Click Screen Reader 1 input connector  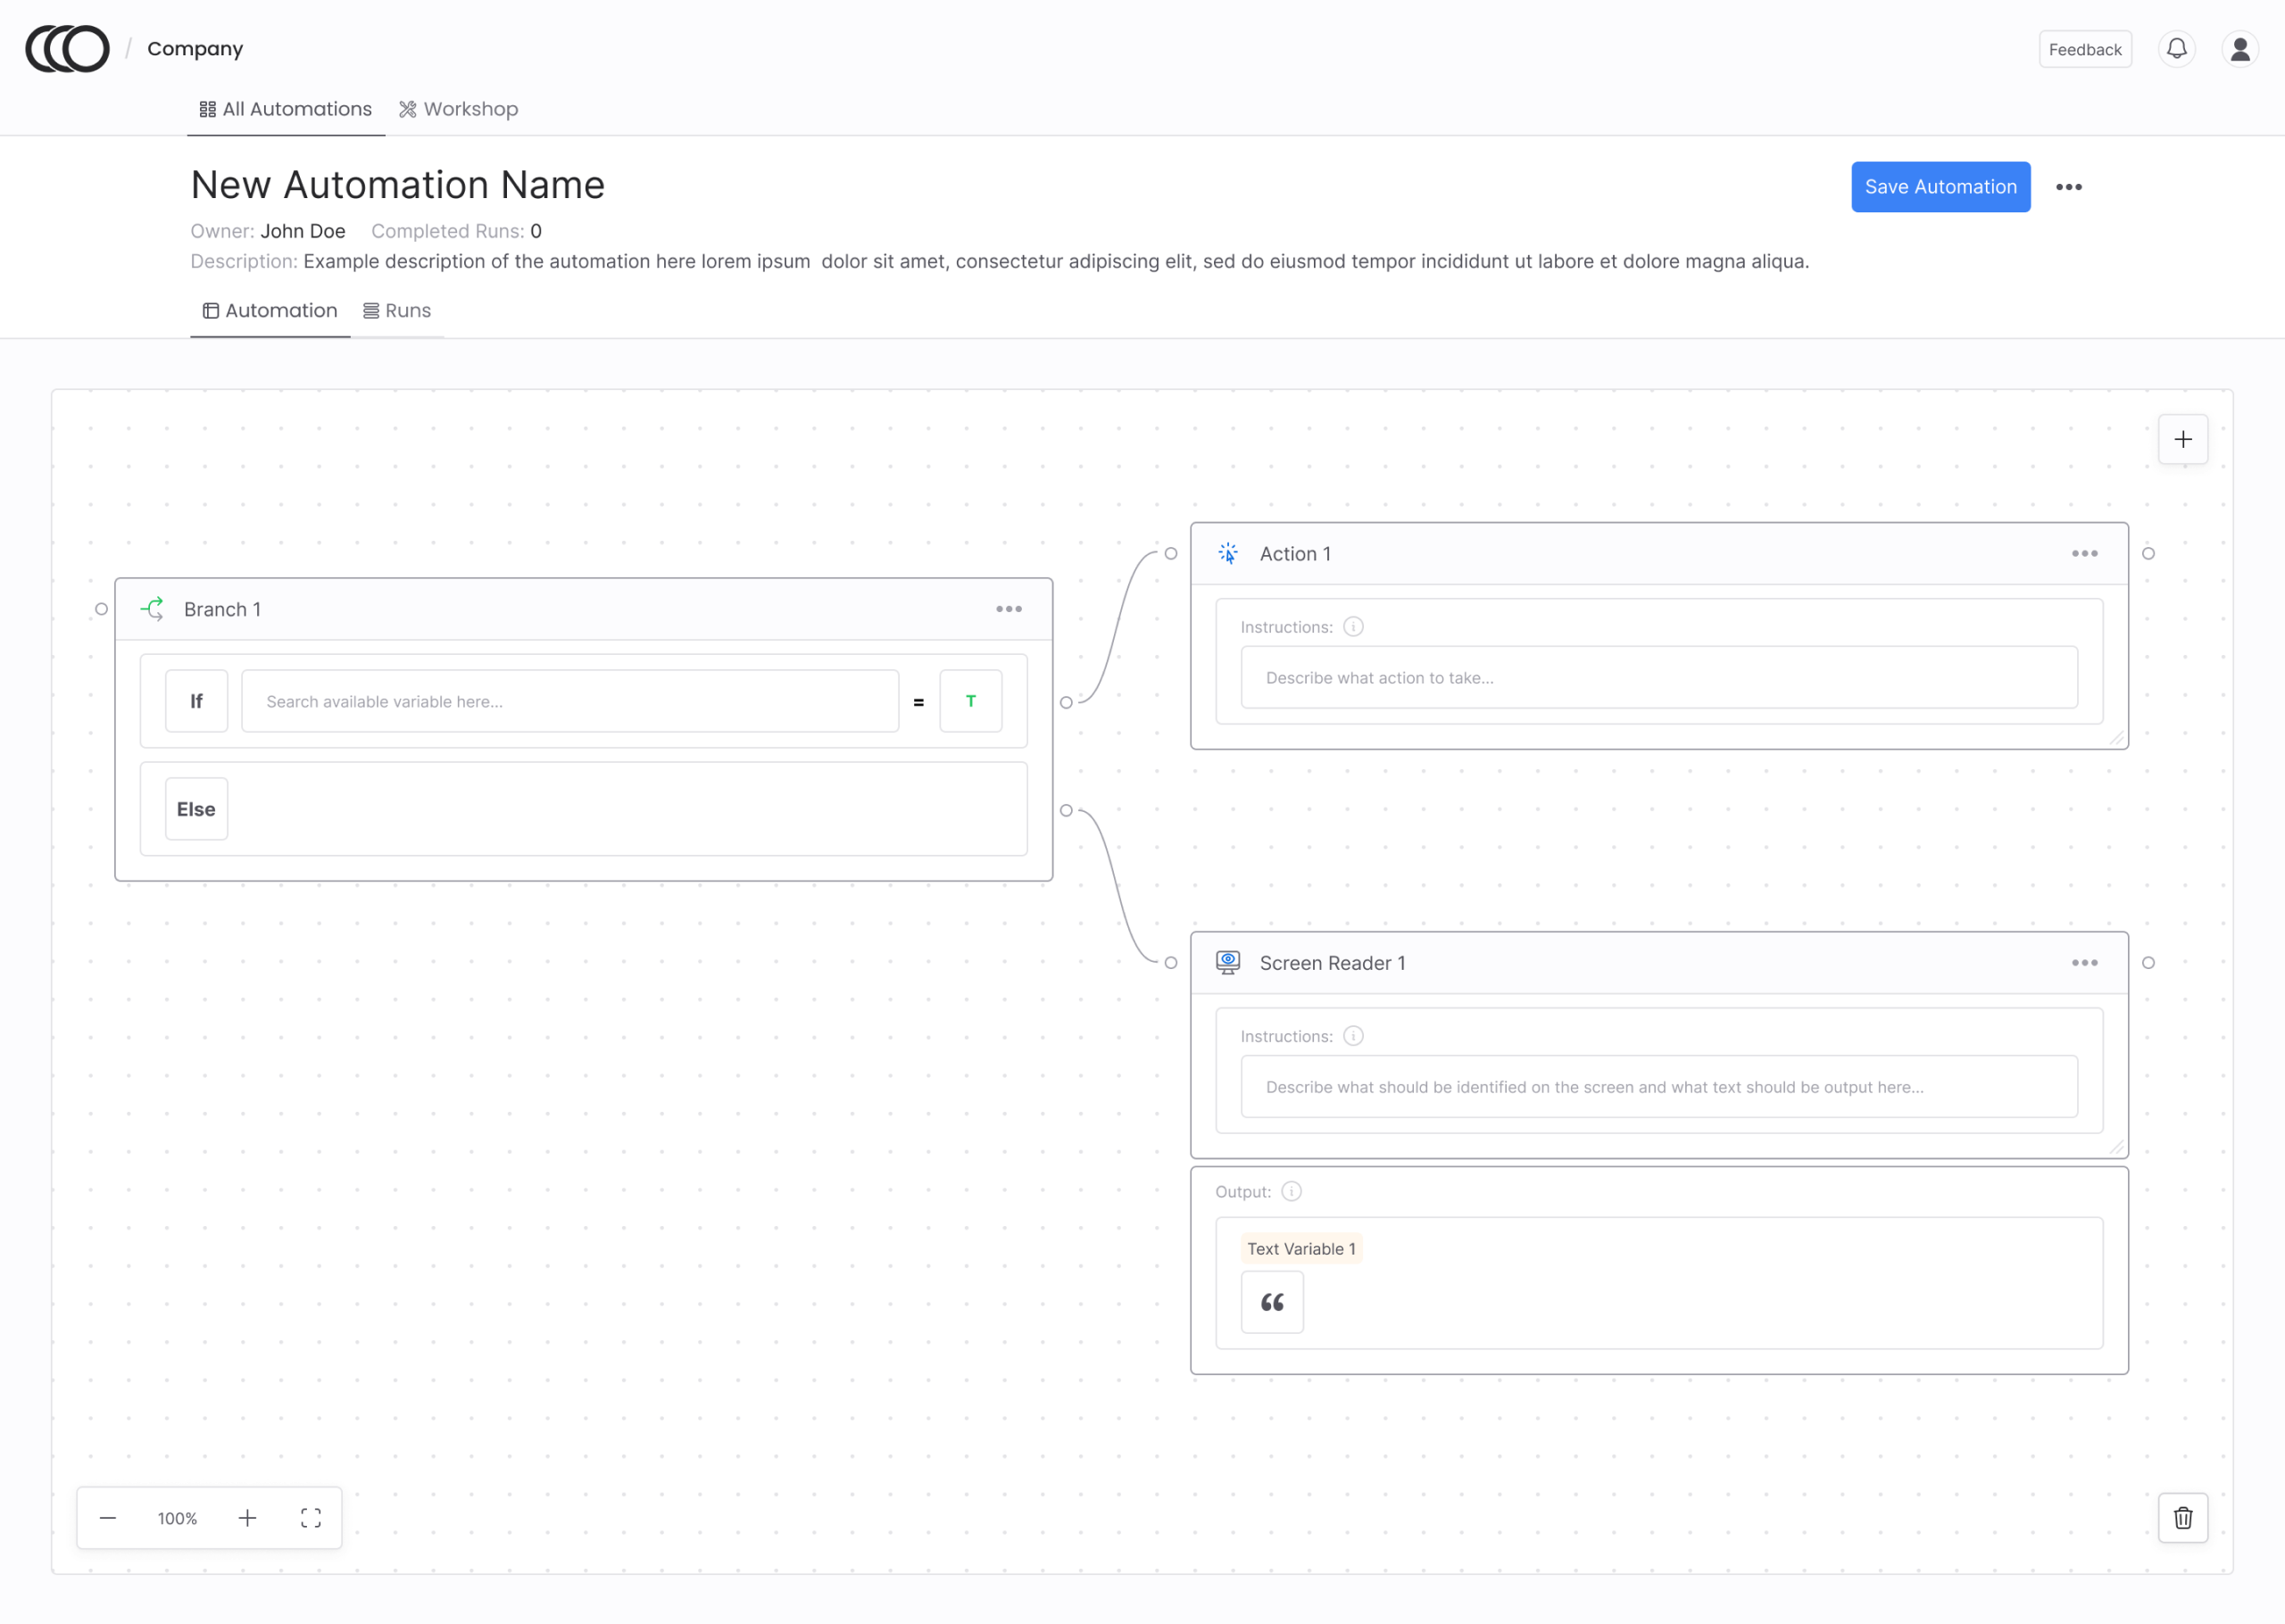click(x=1170, y=963)
